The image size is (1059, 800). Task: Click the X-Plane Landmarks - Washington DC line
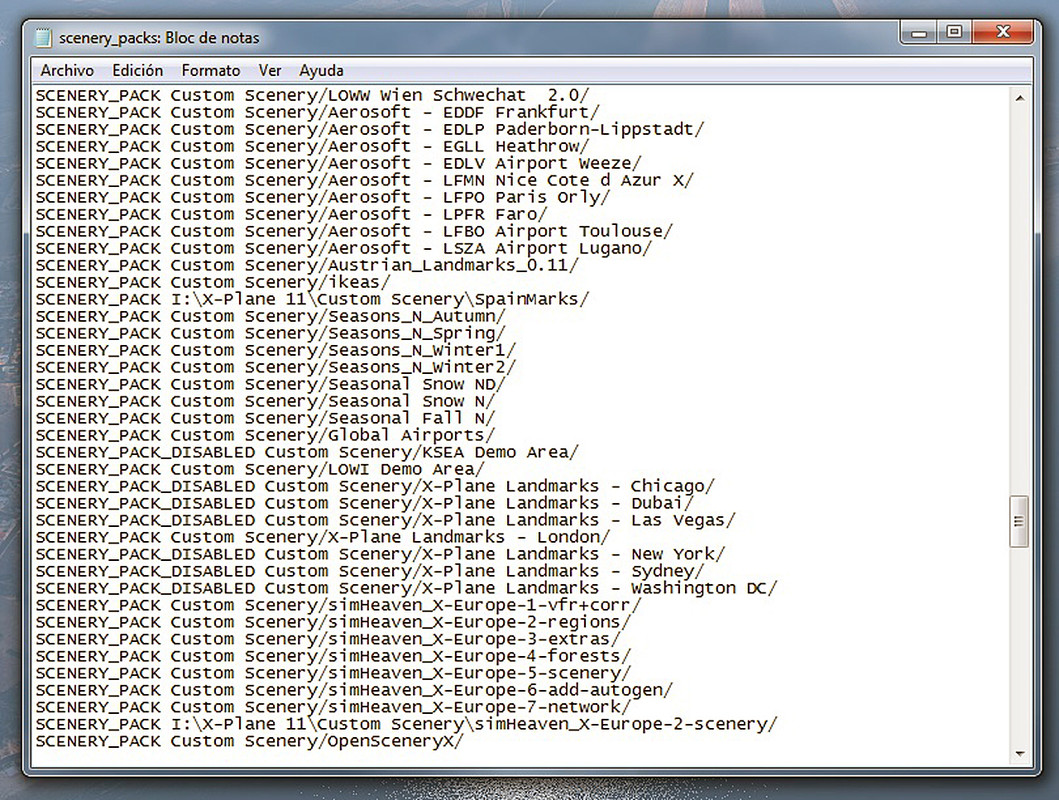click(x=407, y=588)
